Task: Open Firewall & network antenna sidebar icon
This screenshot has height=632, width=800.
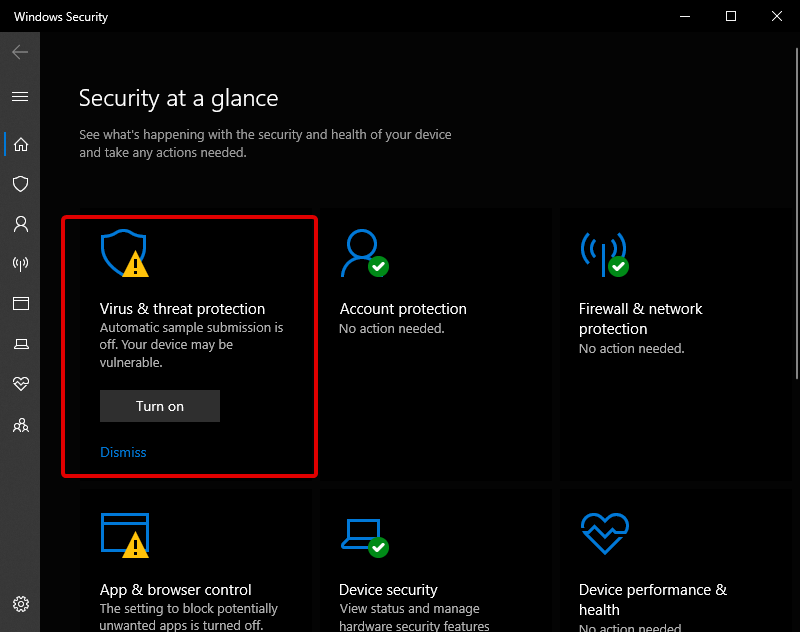Action: [x=20, y=264]
